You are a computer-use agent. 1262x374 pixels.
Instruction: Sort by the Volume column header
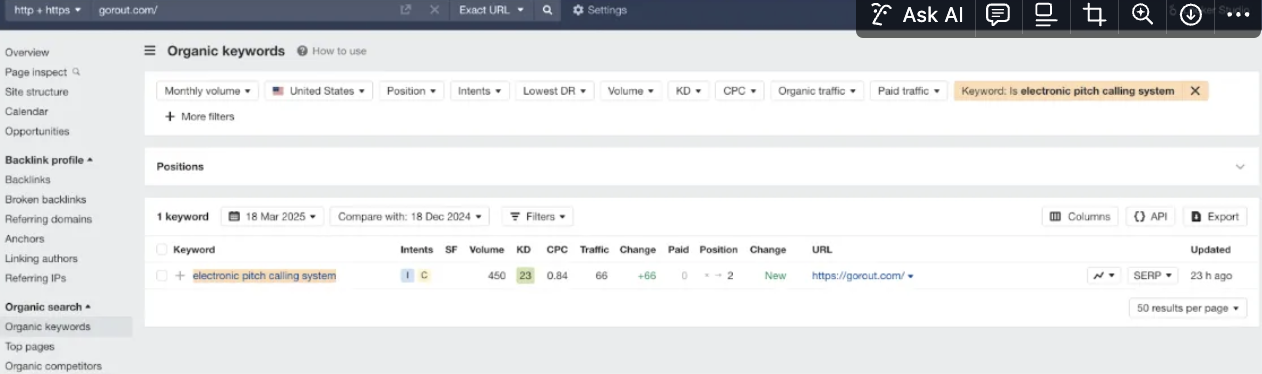coord(487,250)
